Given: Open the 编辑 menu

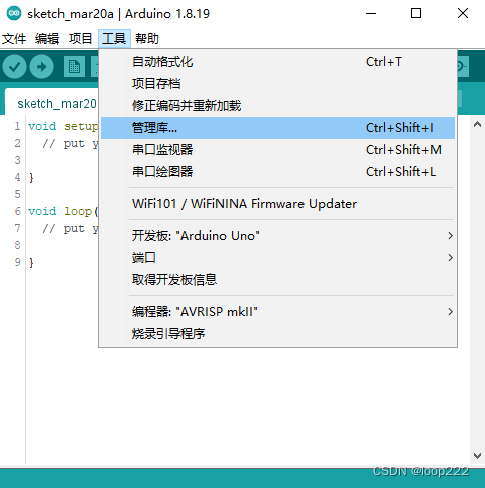Looking at the screenshot, I should click(x=47, y=38).
